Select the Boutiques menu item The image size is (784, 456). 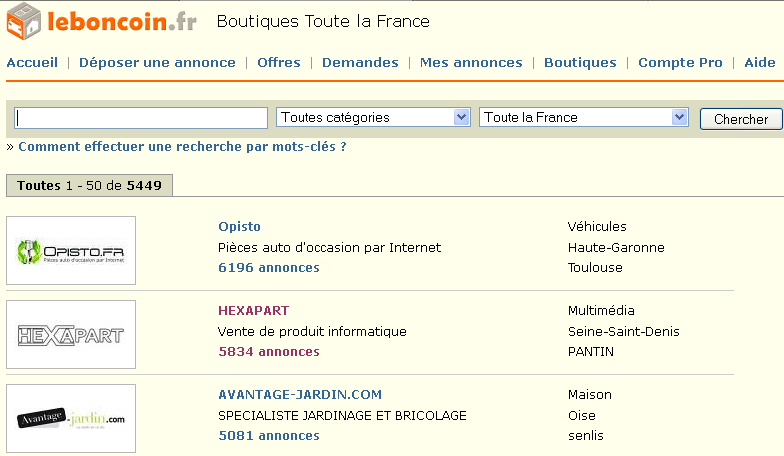pos(580,63)
